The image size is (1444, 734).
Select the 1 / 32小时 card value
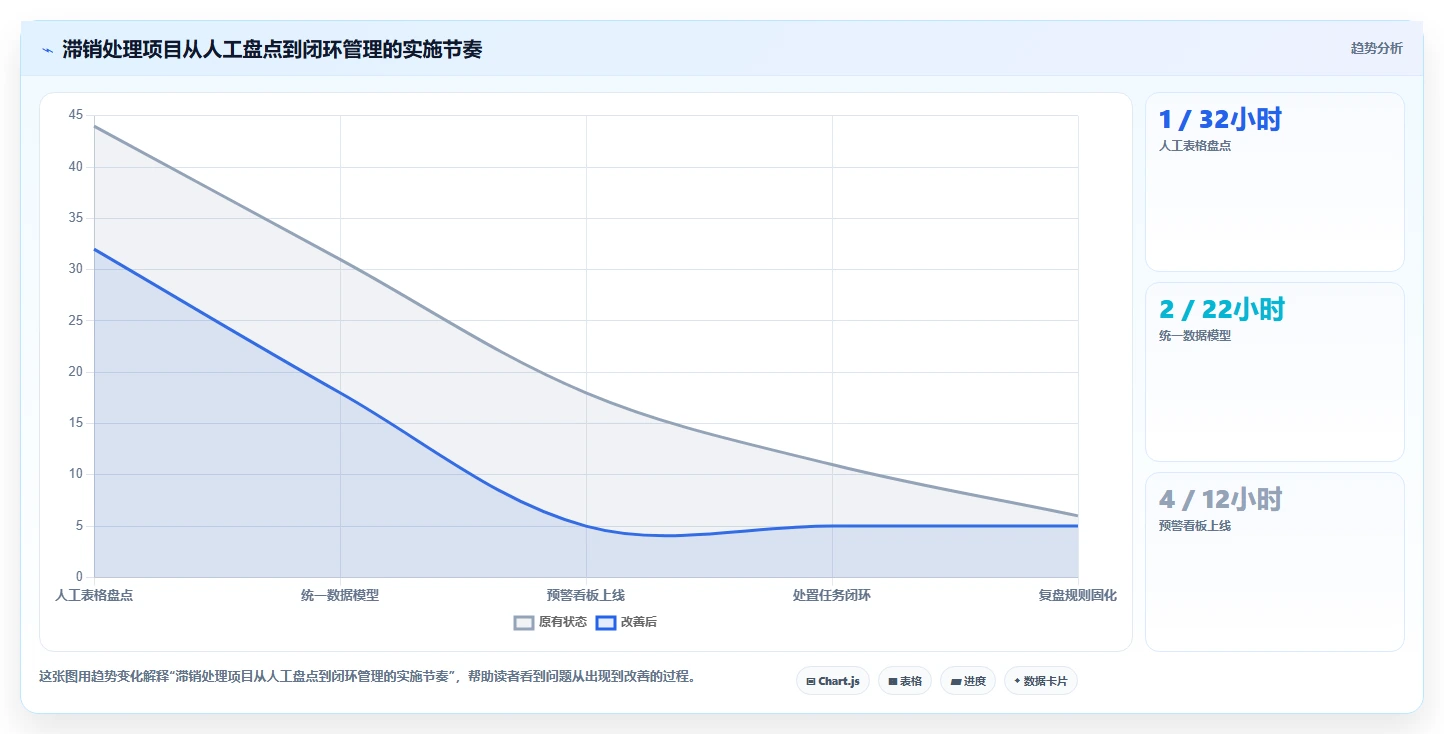(1220, 120)
